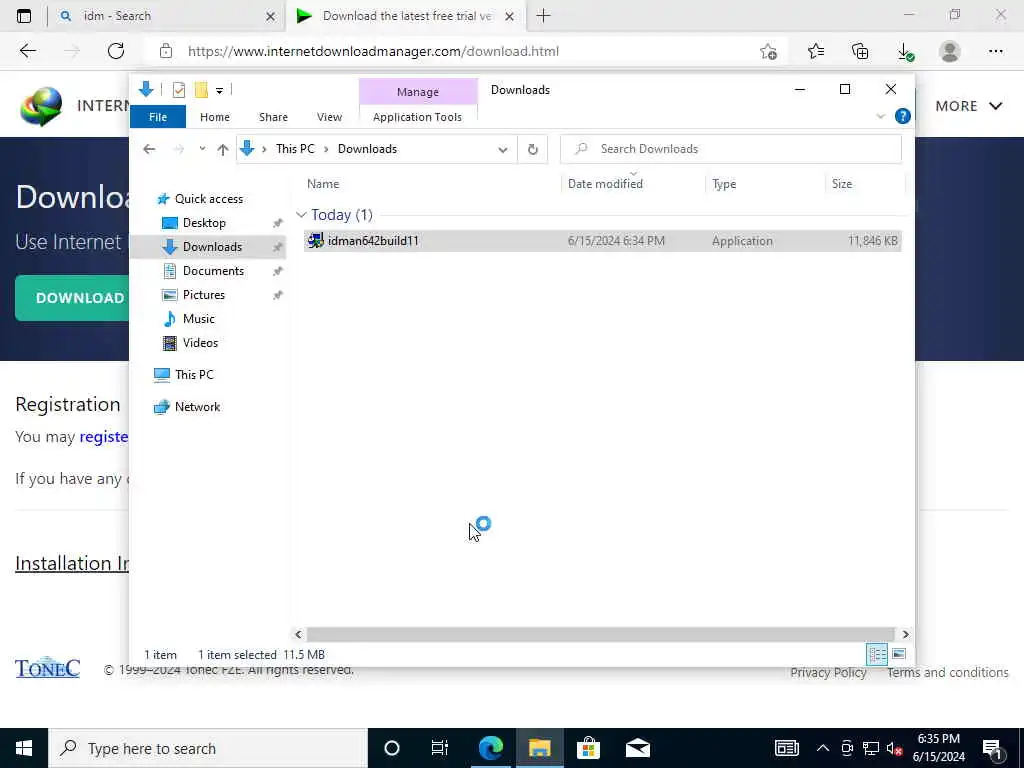Open Microsoft Store from taskbar
Image resolution: width=1024 pixels, height=768 pixels.
588,748
